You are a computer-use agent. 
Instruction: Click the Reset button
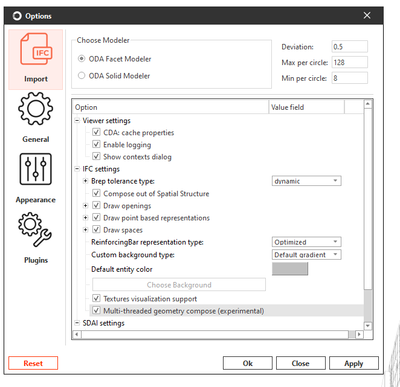tap(33, 363)
